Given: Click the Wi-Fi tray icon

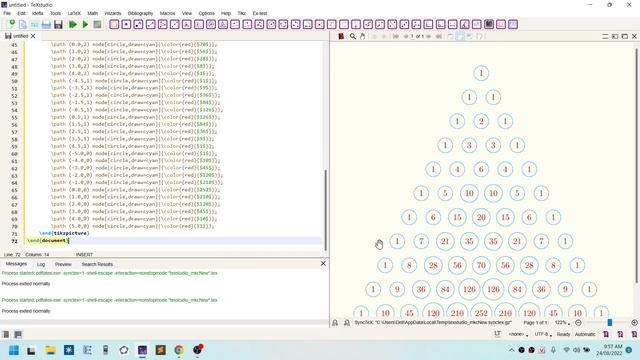Looking at the screenshot, I should pyautogui.click(x=566, y=350).
